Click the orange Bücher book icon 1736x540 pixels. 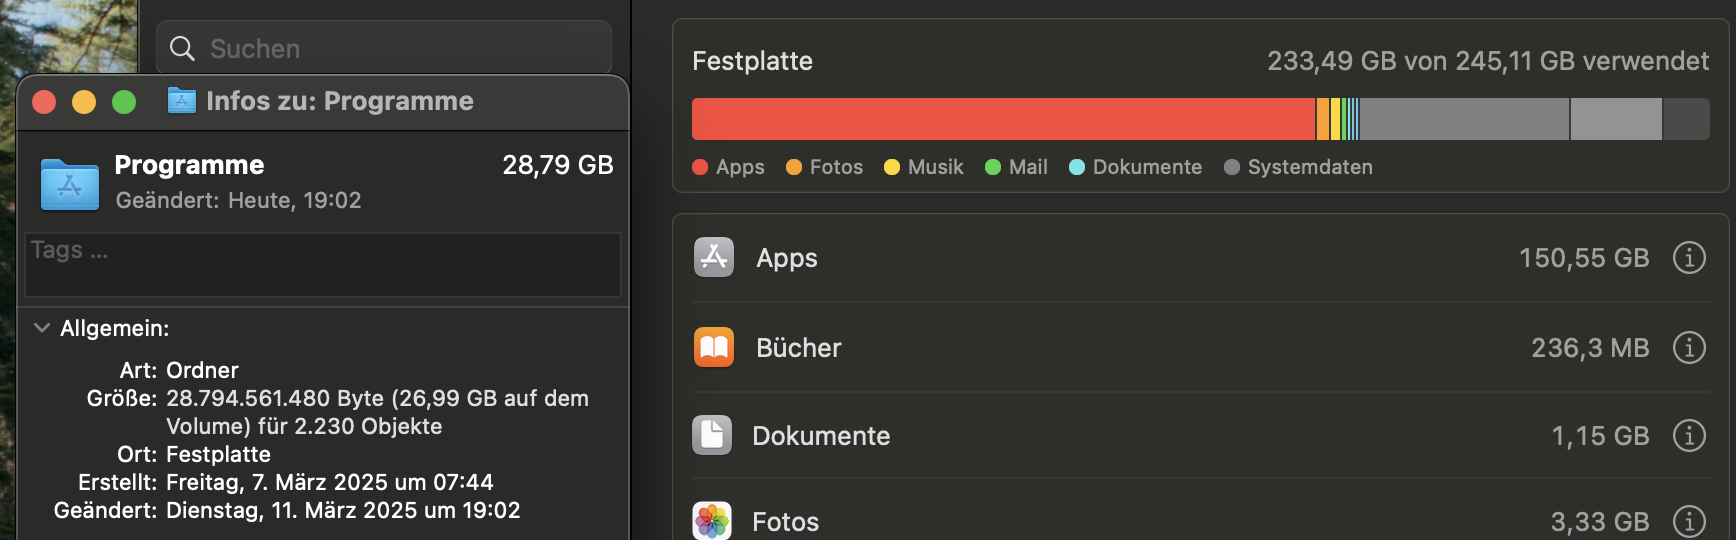pos(714,348)
